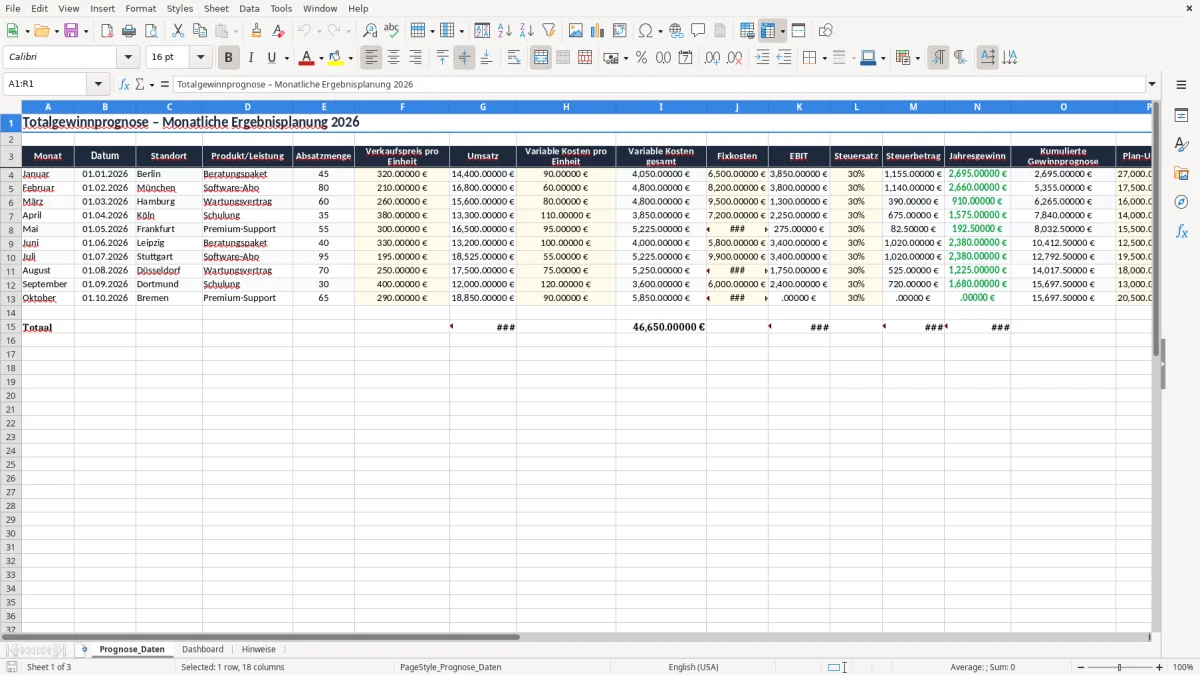Expand the Calibri font name dropdown
The image size is (1200, 675).
pyautogui.click(x=128, y=58)
